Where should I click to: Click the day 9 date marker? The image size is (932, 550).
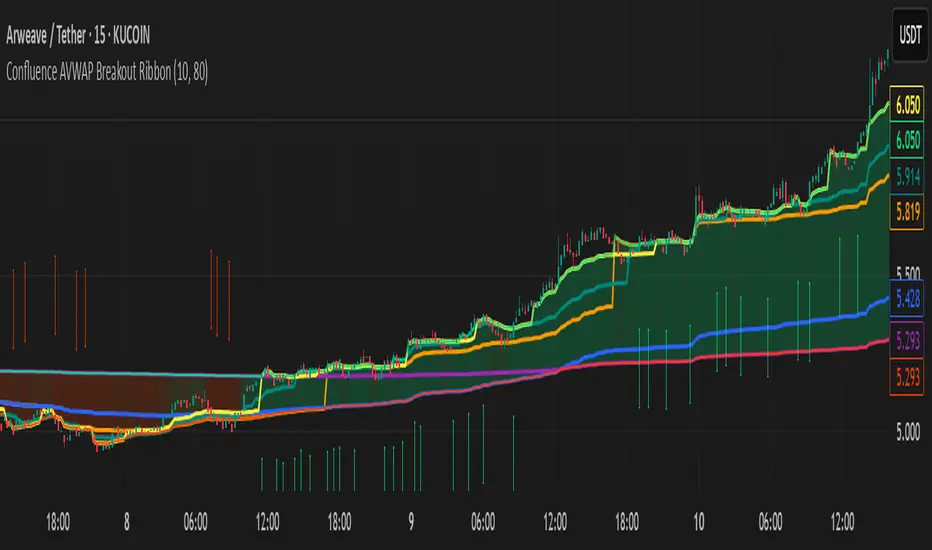(411, 522)
